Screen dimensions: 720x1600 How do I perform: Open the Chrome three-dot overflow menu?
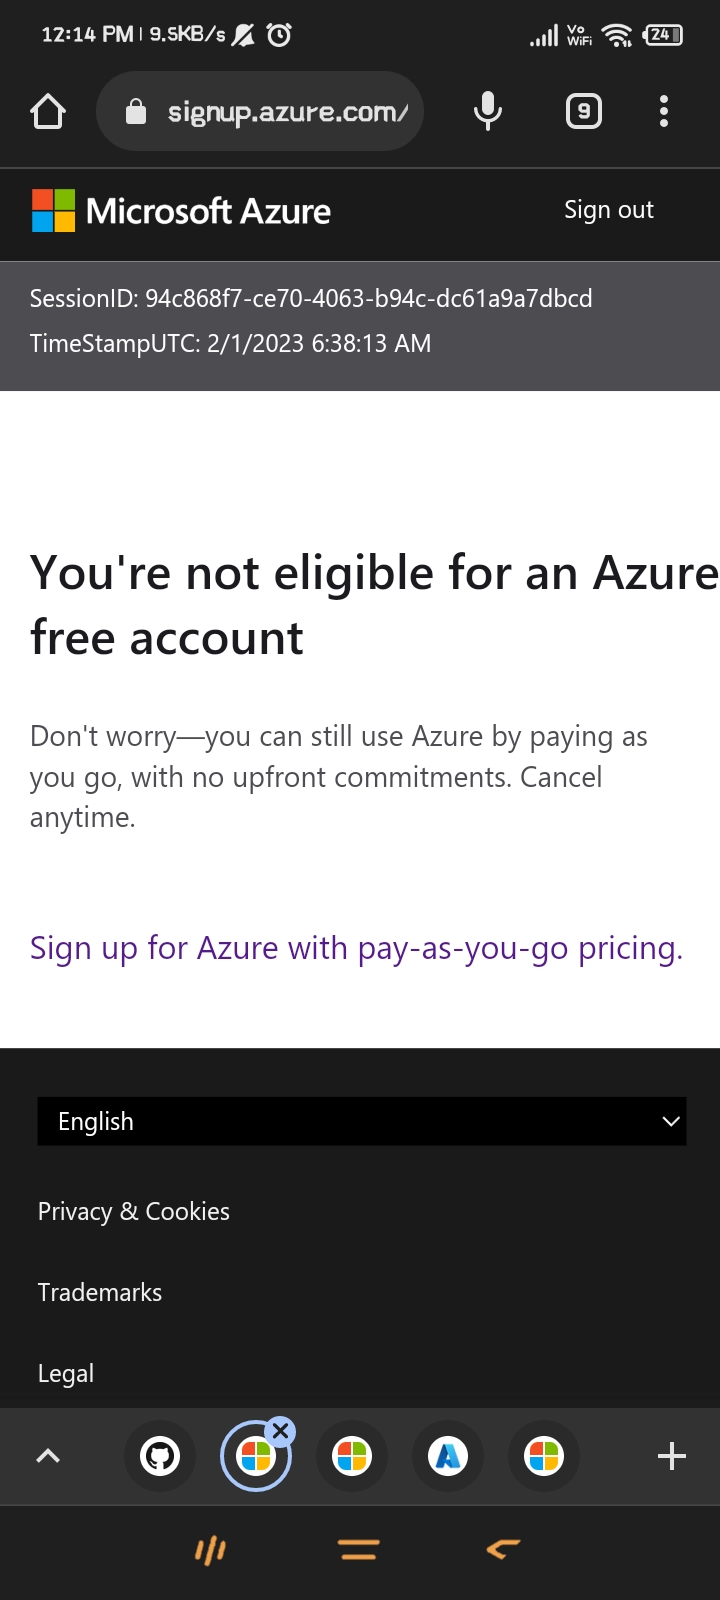(x=663, y=111)
